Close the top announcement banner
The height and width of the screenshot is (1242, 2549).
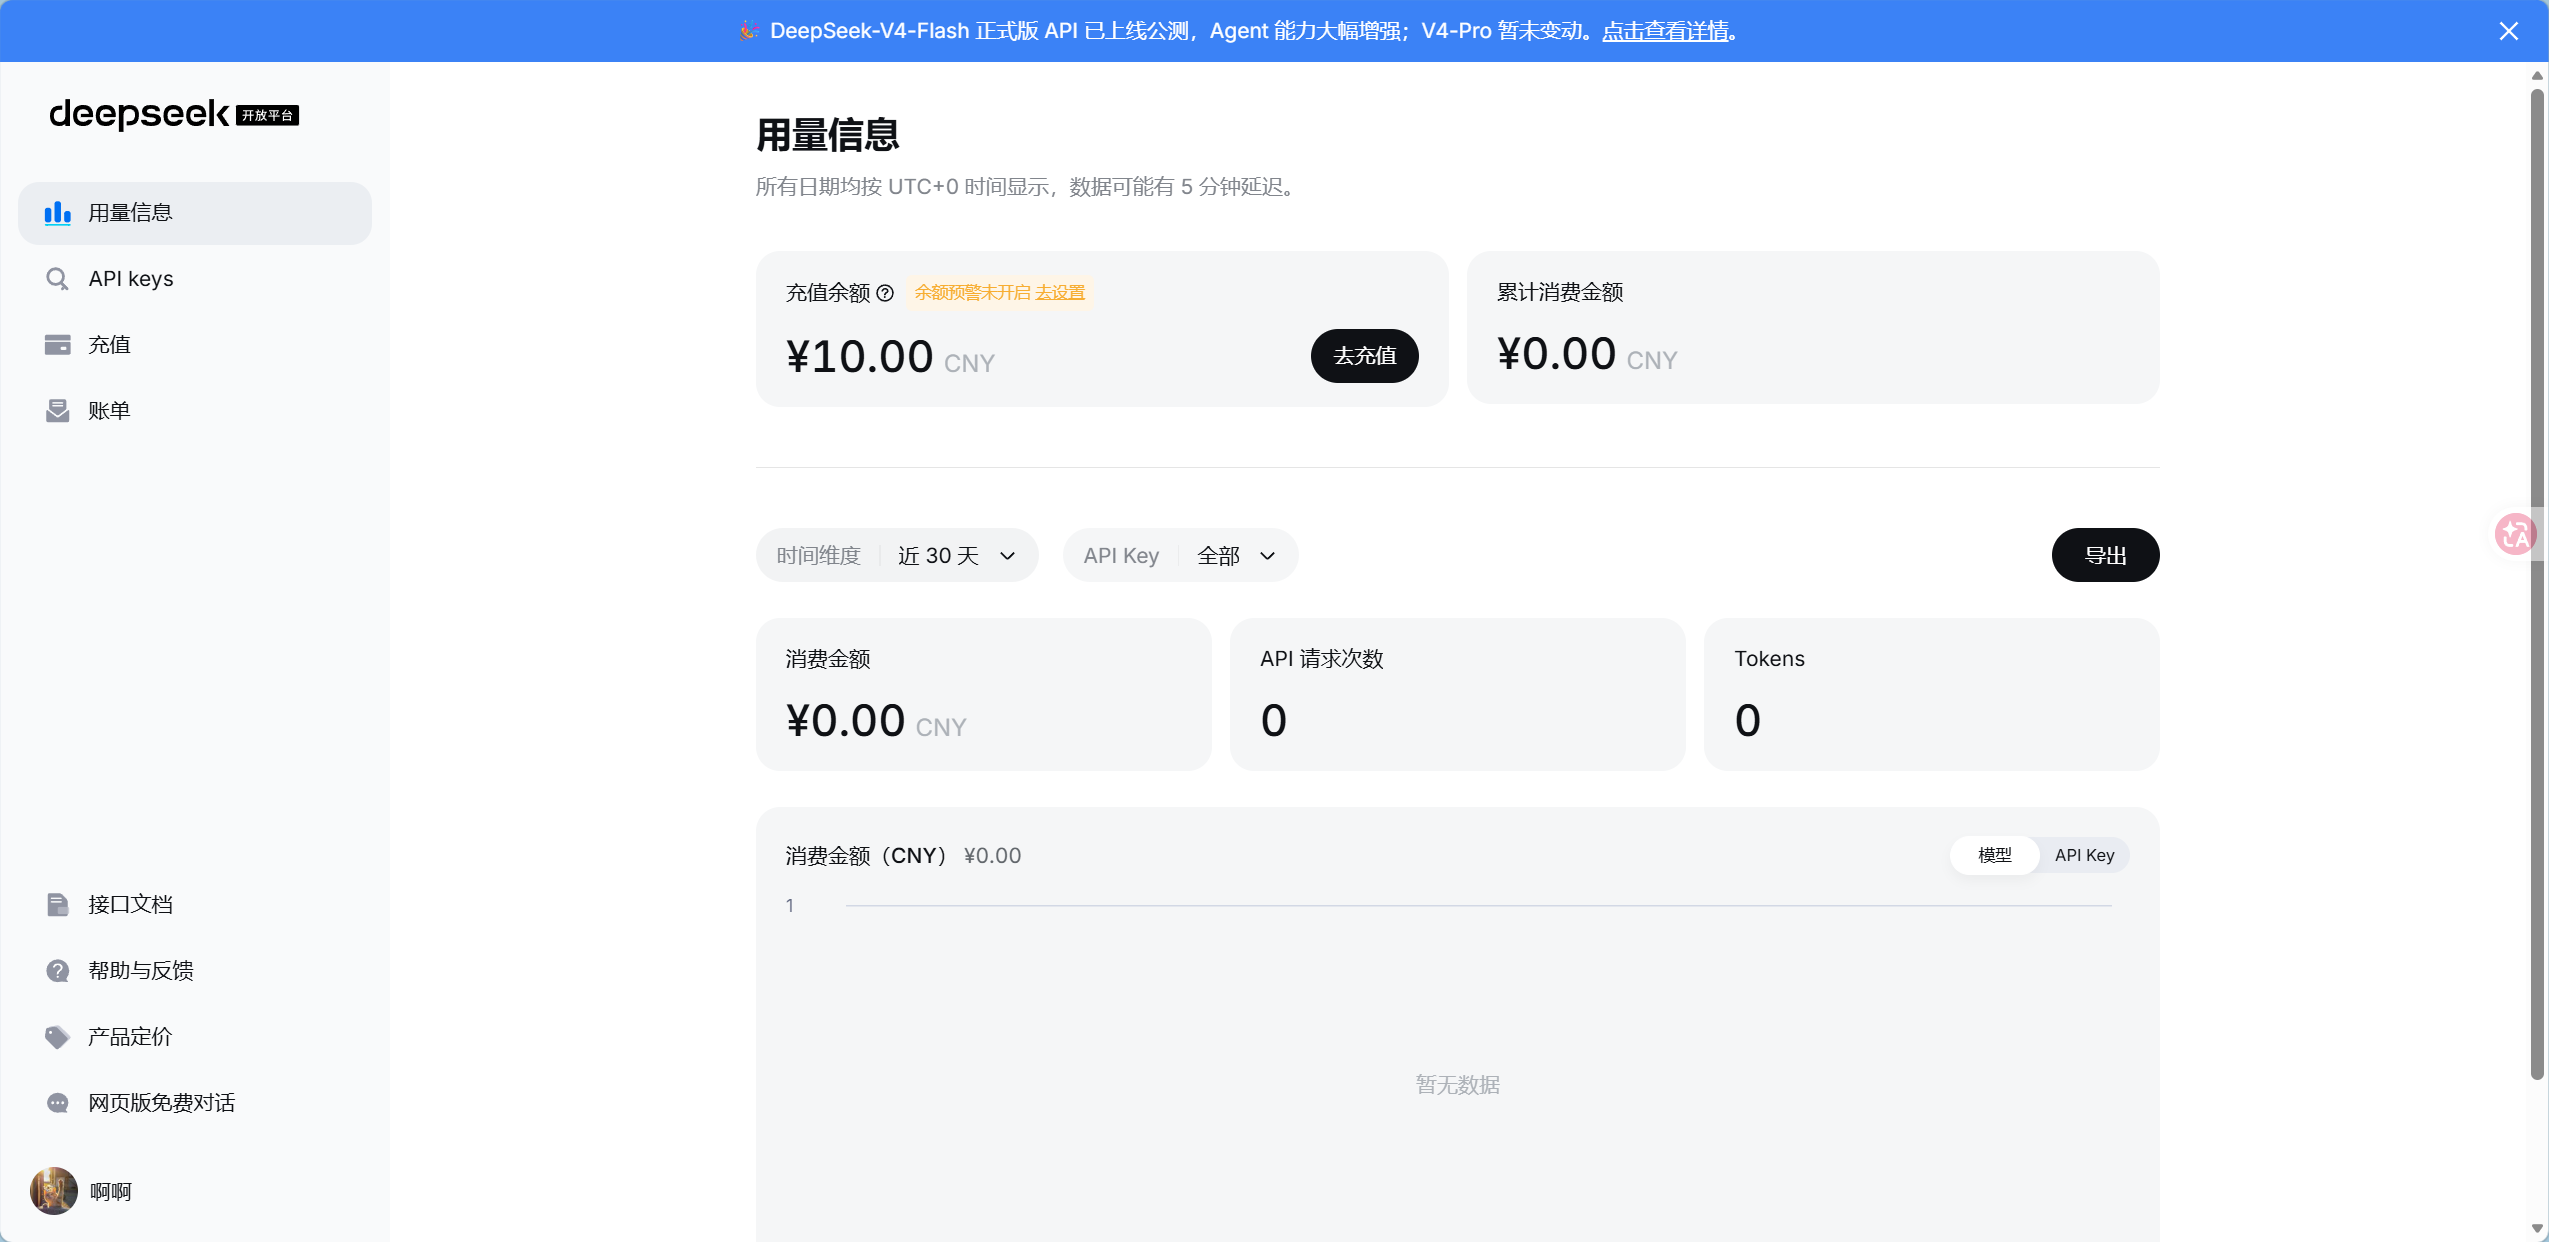(2508, 31)
